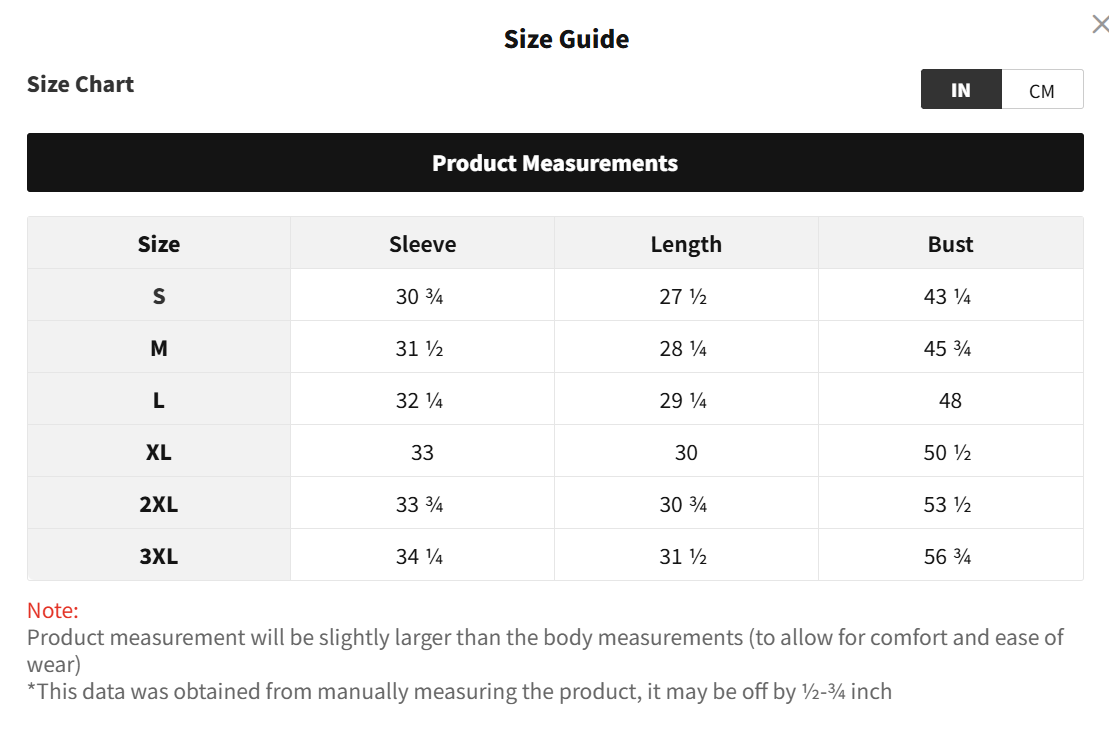Image resolution: width=1109 pixels, height=735 pixels.
Task: Click the Size column header
Action: pos(159,244)
